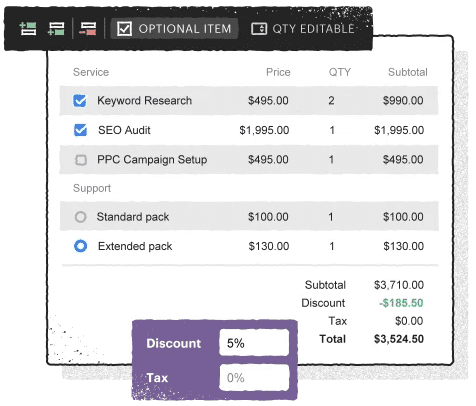Screen dimensions: 476x406
Task: Click the Total amount $3,524.50
Action: click(x=399, y=339)
